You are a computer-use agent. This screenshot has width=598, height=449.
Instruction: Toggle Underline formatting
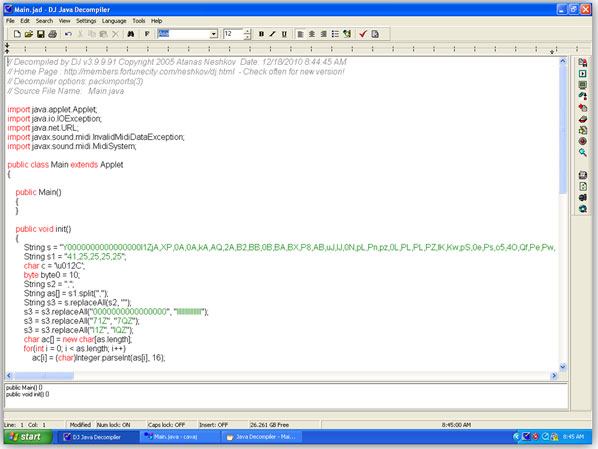[x=284, y=34]
